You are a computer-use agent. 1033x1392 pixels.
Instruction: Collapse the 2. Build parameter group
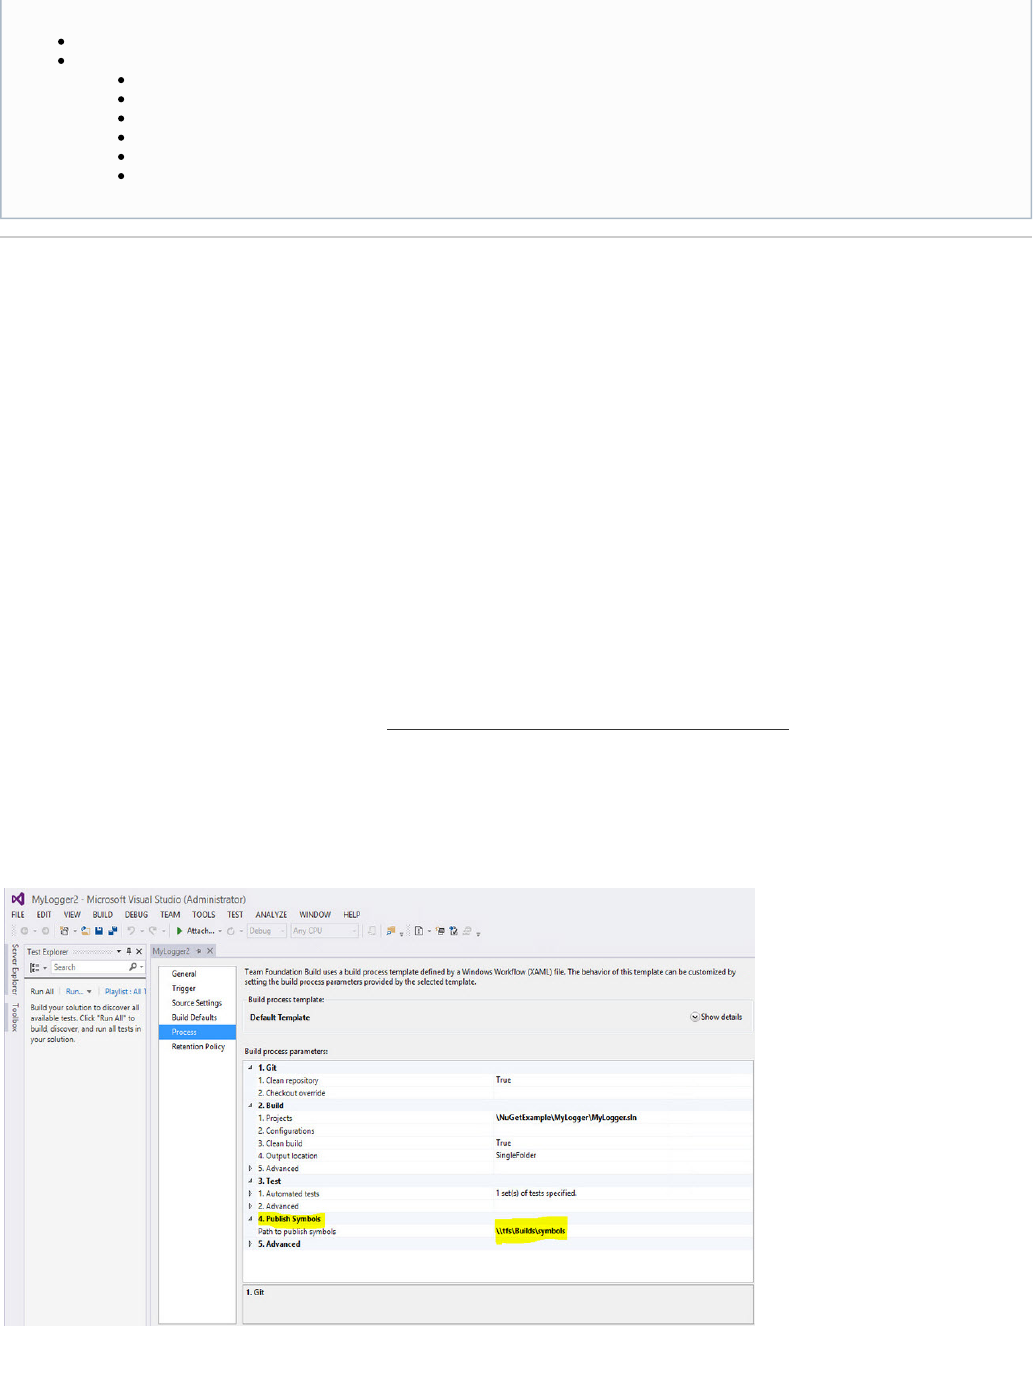coord(251,1106)
